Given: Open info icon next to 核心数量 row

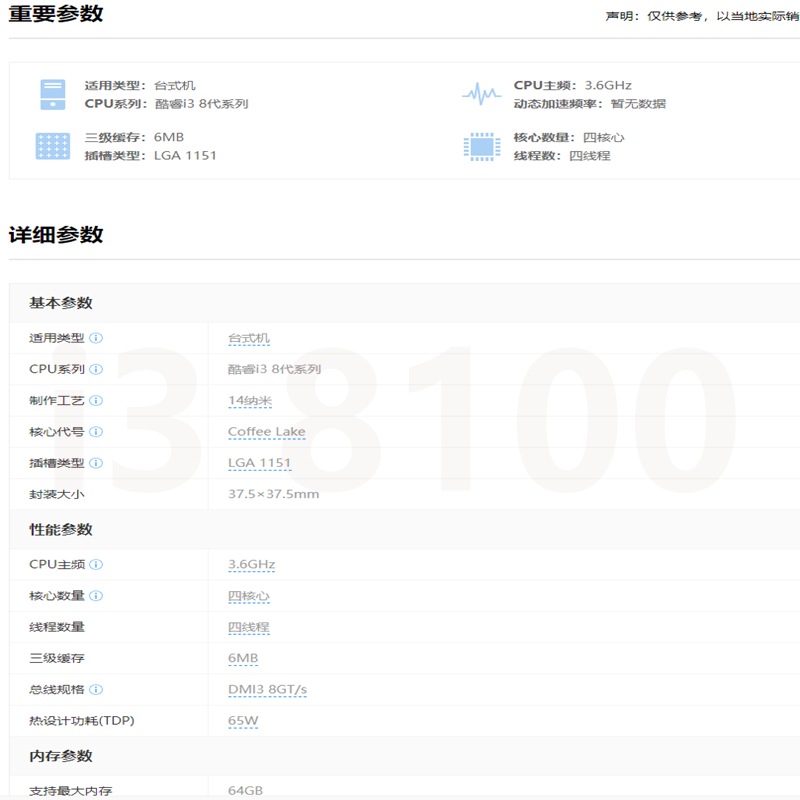Looking at the screenshot, I should point(96,595).
